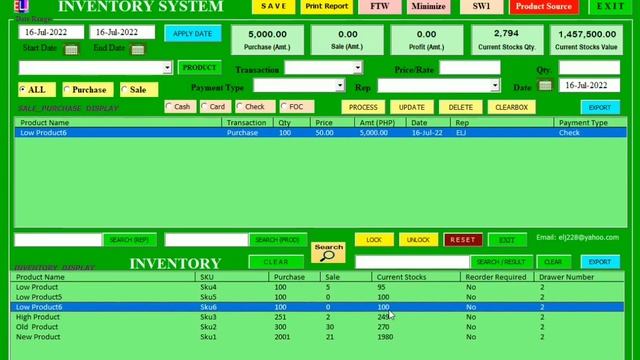This screenshot has height=360, width=640.
Task: Select inventory row Low Product5
Action: (317, 297)
